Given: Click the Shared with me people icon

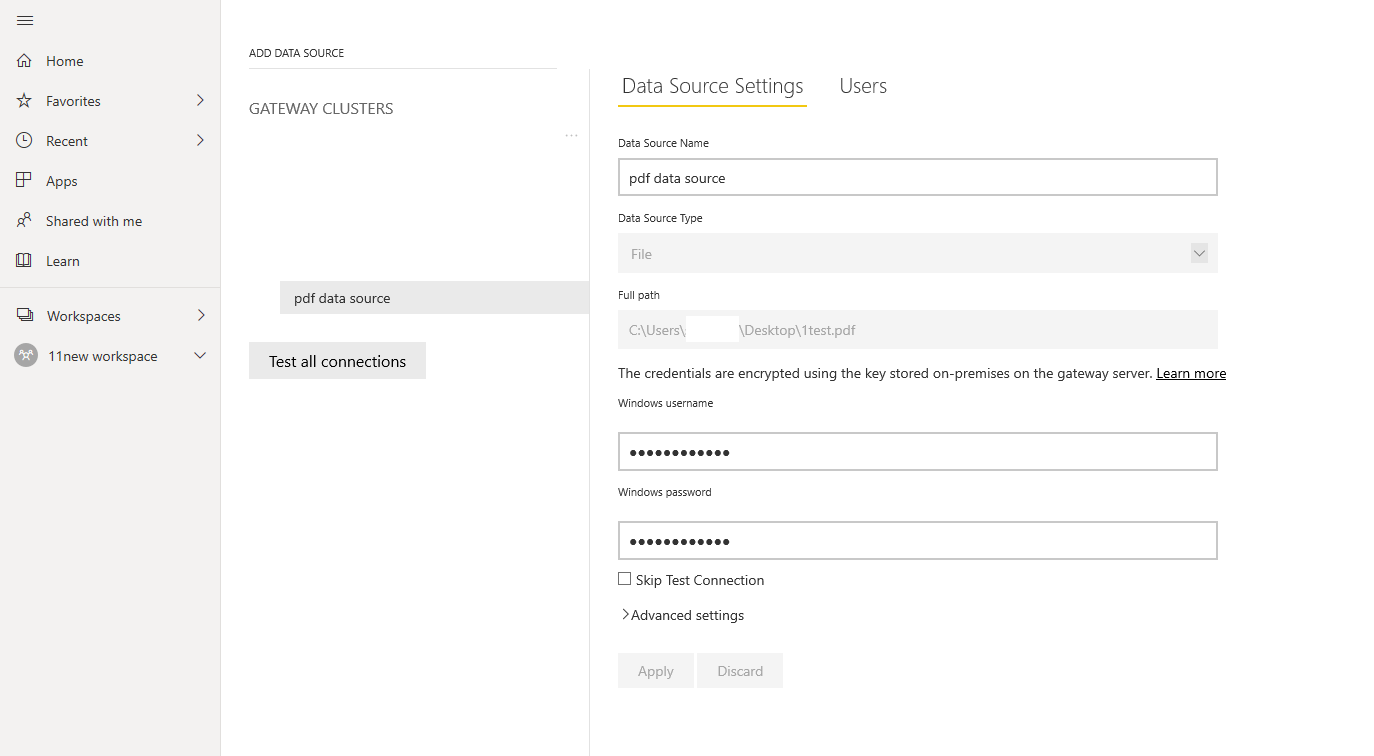Looking at the screenshot, I should 25,221.
